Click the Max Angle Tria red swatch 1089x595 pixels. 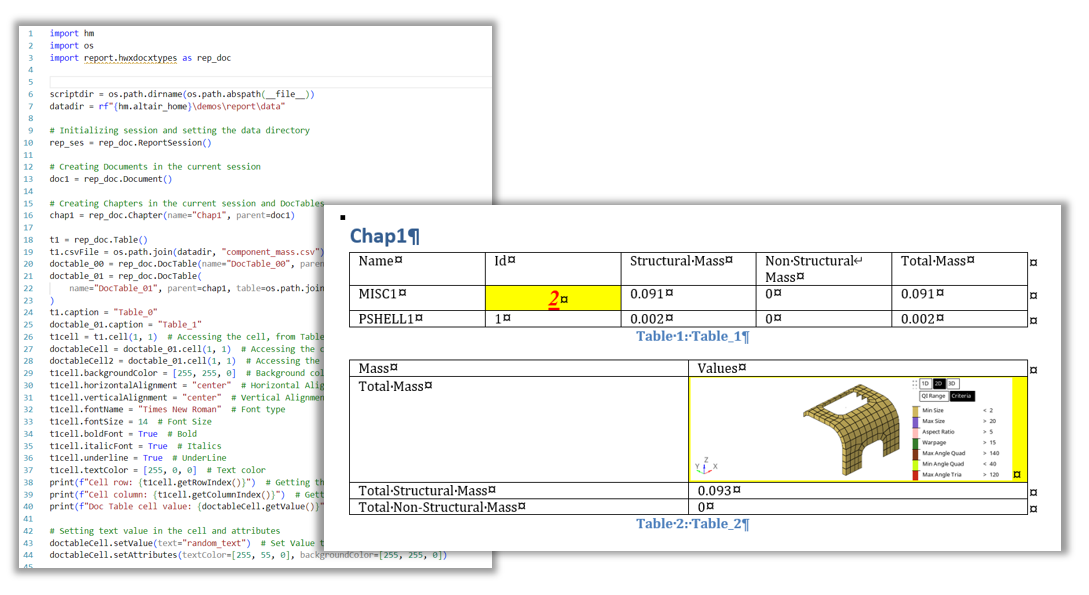click(x=915, y=474)
